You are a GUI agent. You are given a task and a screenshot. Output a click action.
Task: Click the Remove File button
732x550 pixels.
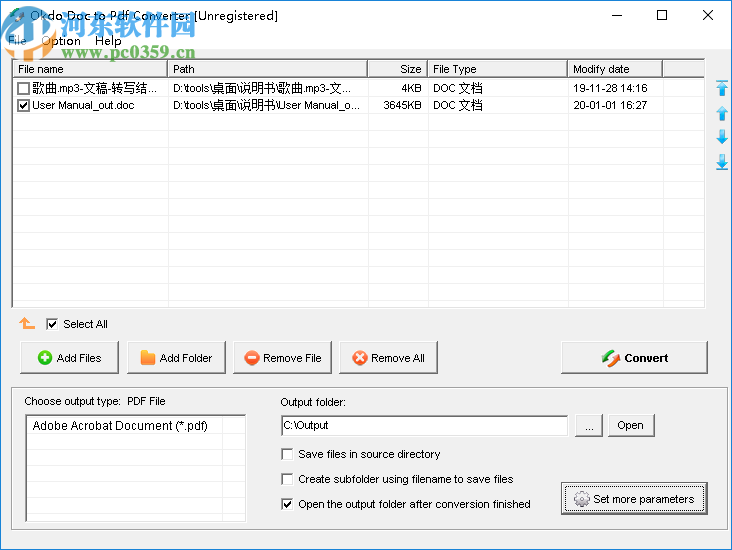pos(282,358)
